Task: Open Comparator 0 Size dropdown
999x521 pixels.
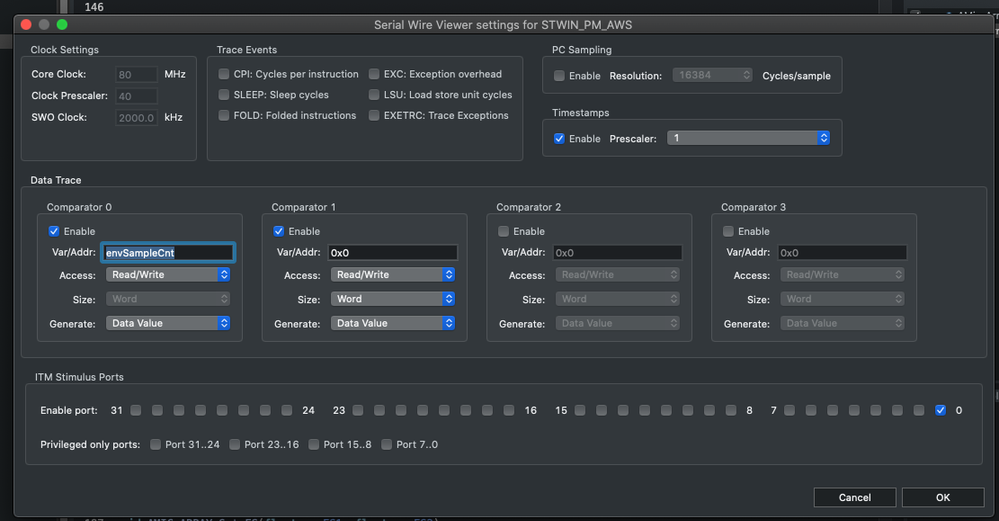Action: pyautogui.click(x=168, y=299)
